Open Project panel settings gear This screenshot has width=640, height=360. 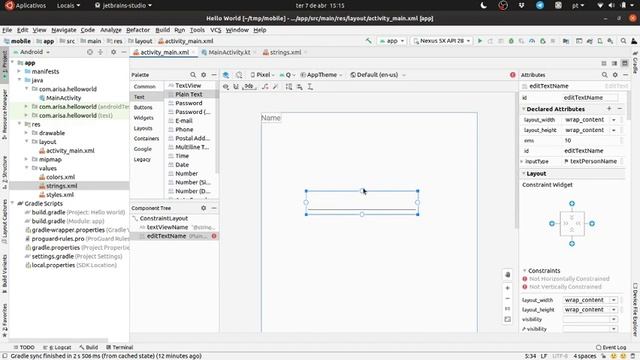click(113, 52)
